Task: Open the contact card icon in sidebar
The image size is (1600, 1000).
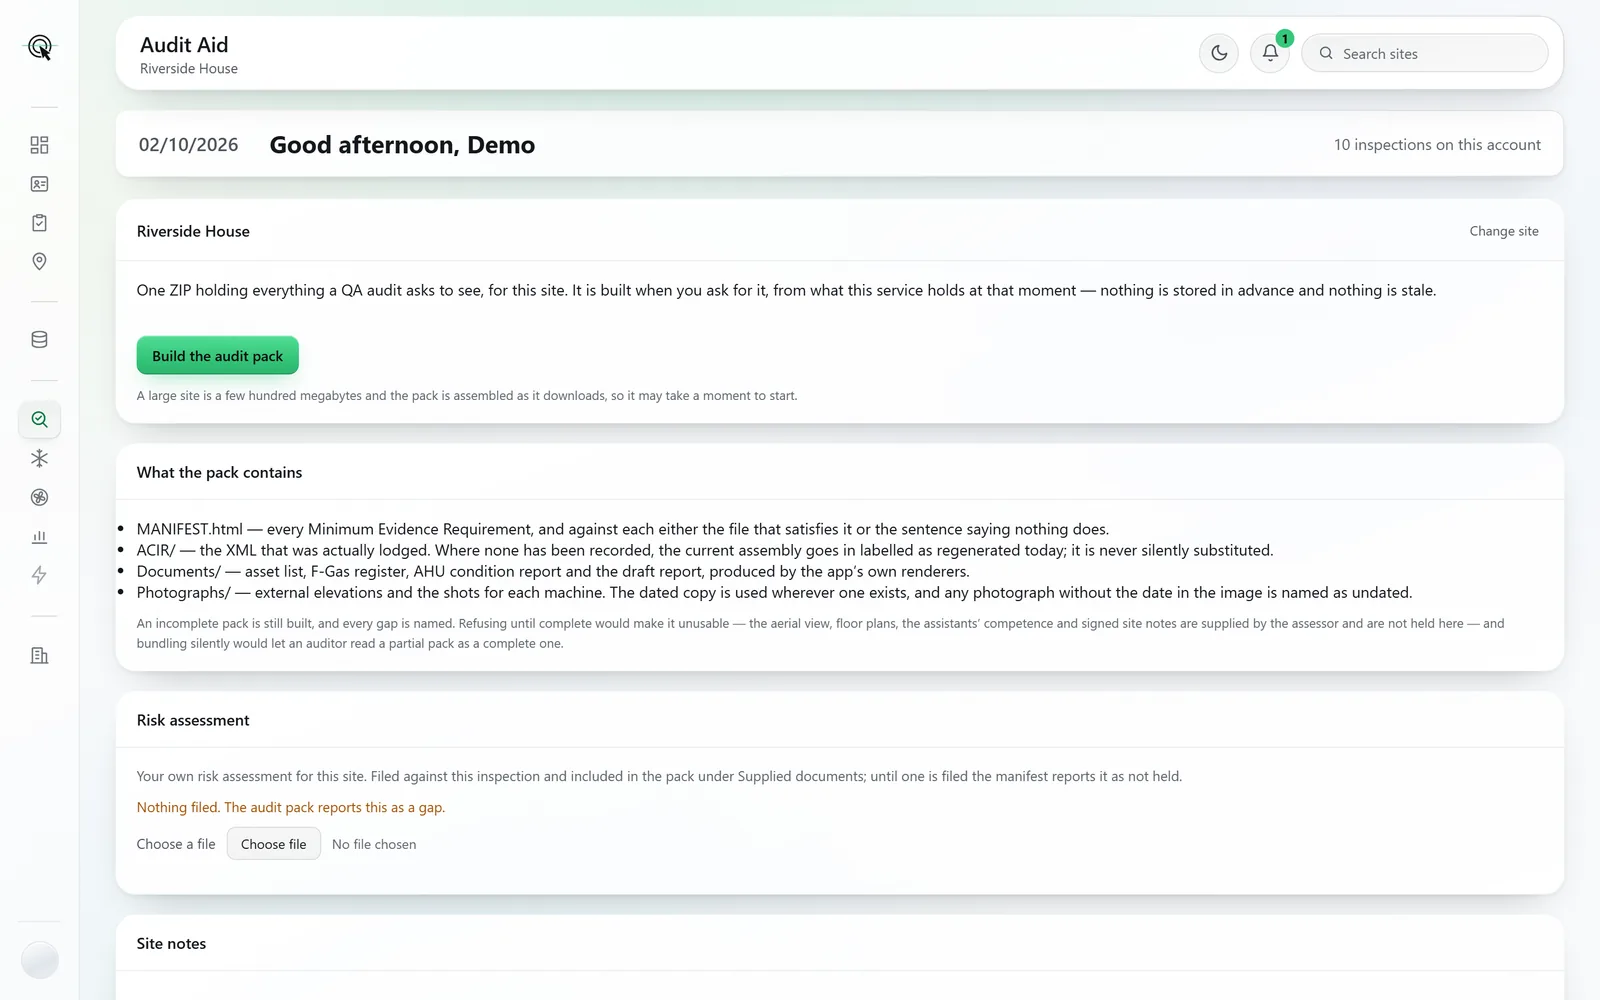Action: [39, 184]
